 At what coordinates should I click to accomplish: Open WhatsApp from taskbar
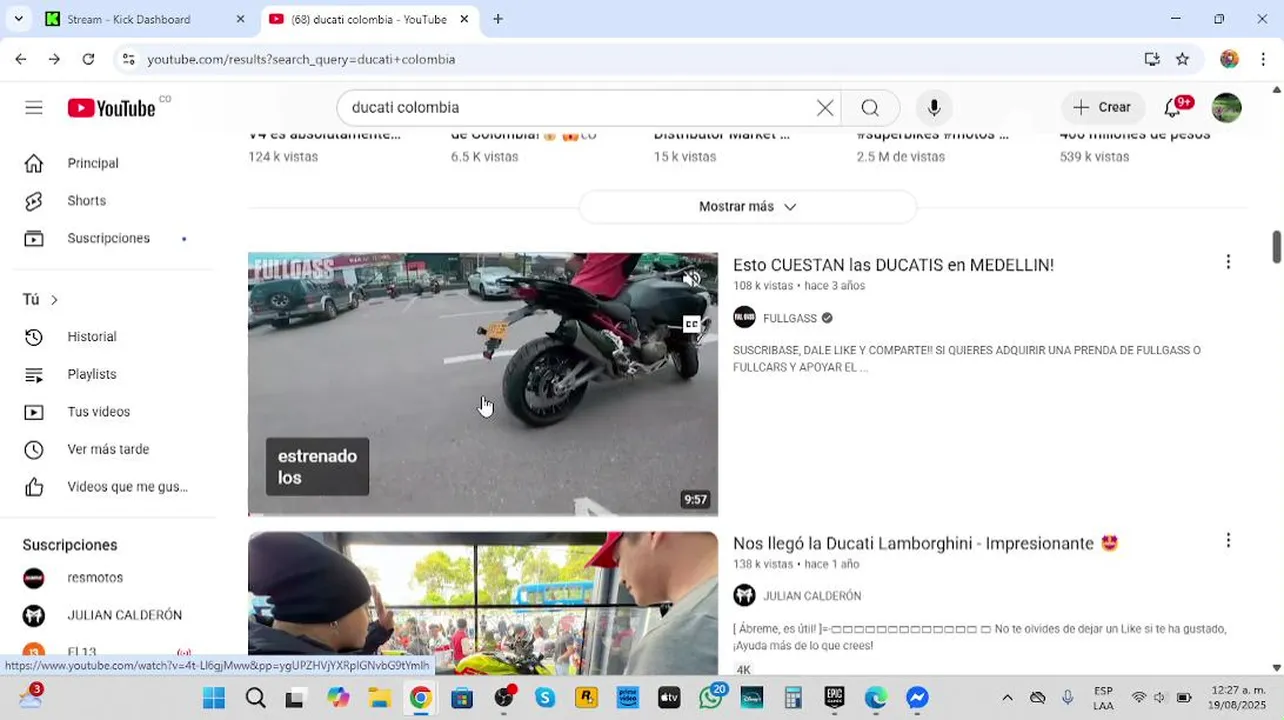pyautogui.click(x=711, y=698)
